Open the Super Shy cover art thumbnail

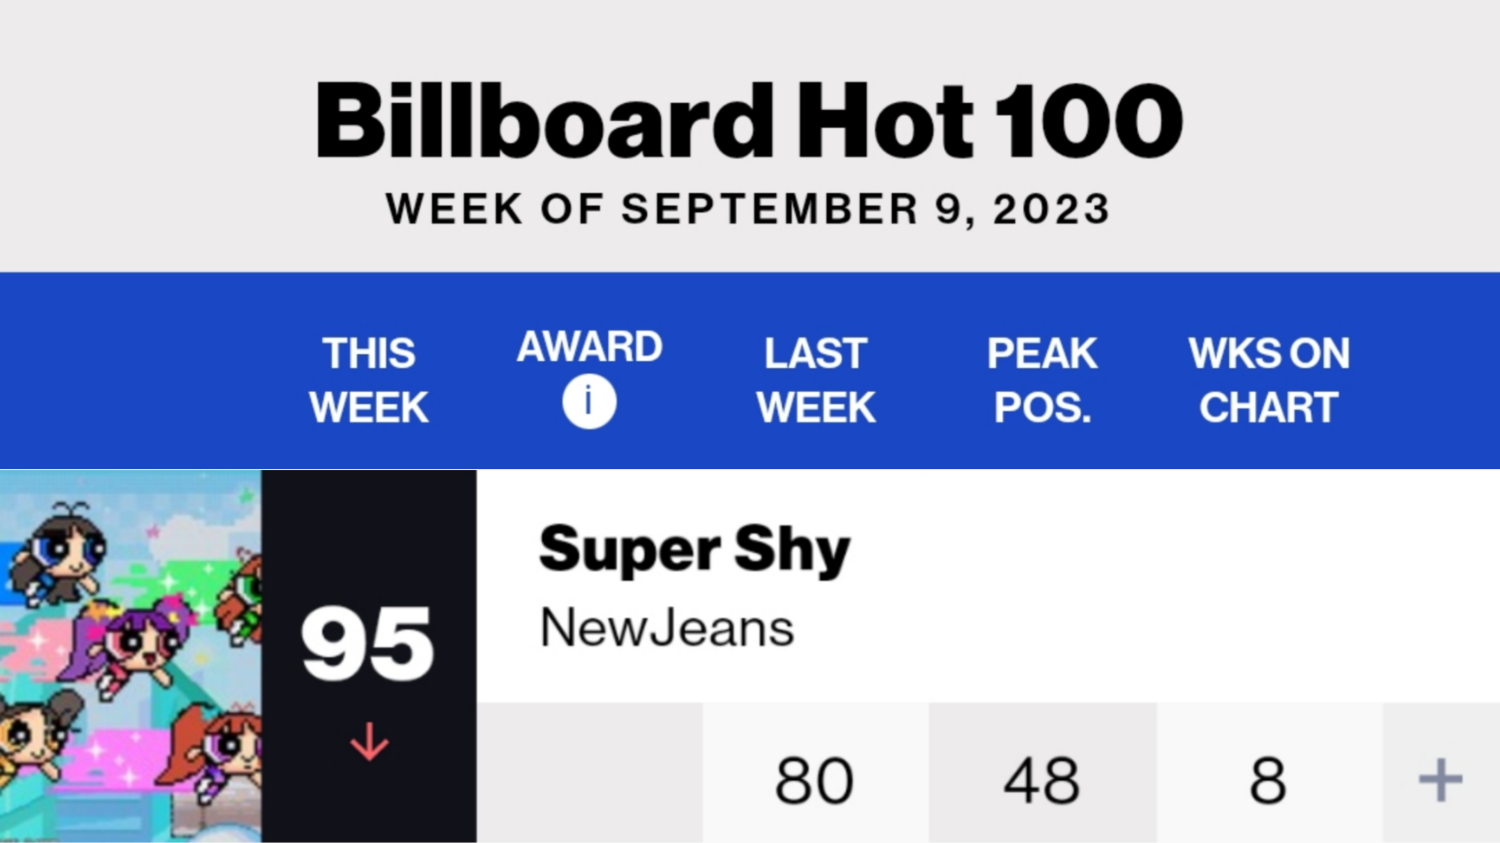pos(130,656)
